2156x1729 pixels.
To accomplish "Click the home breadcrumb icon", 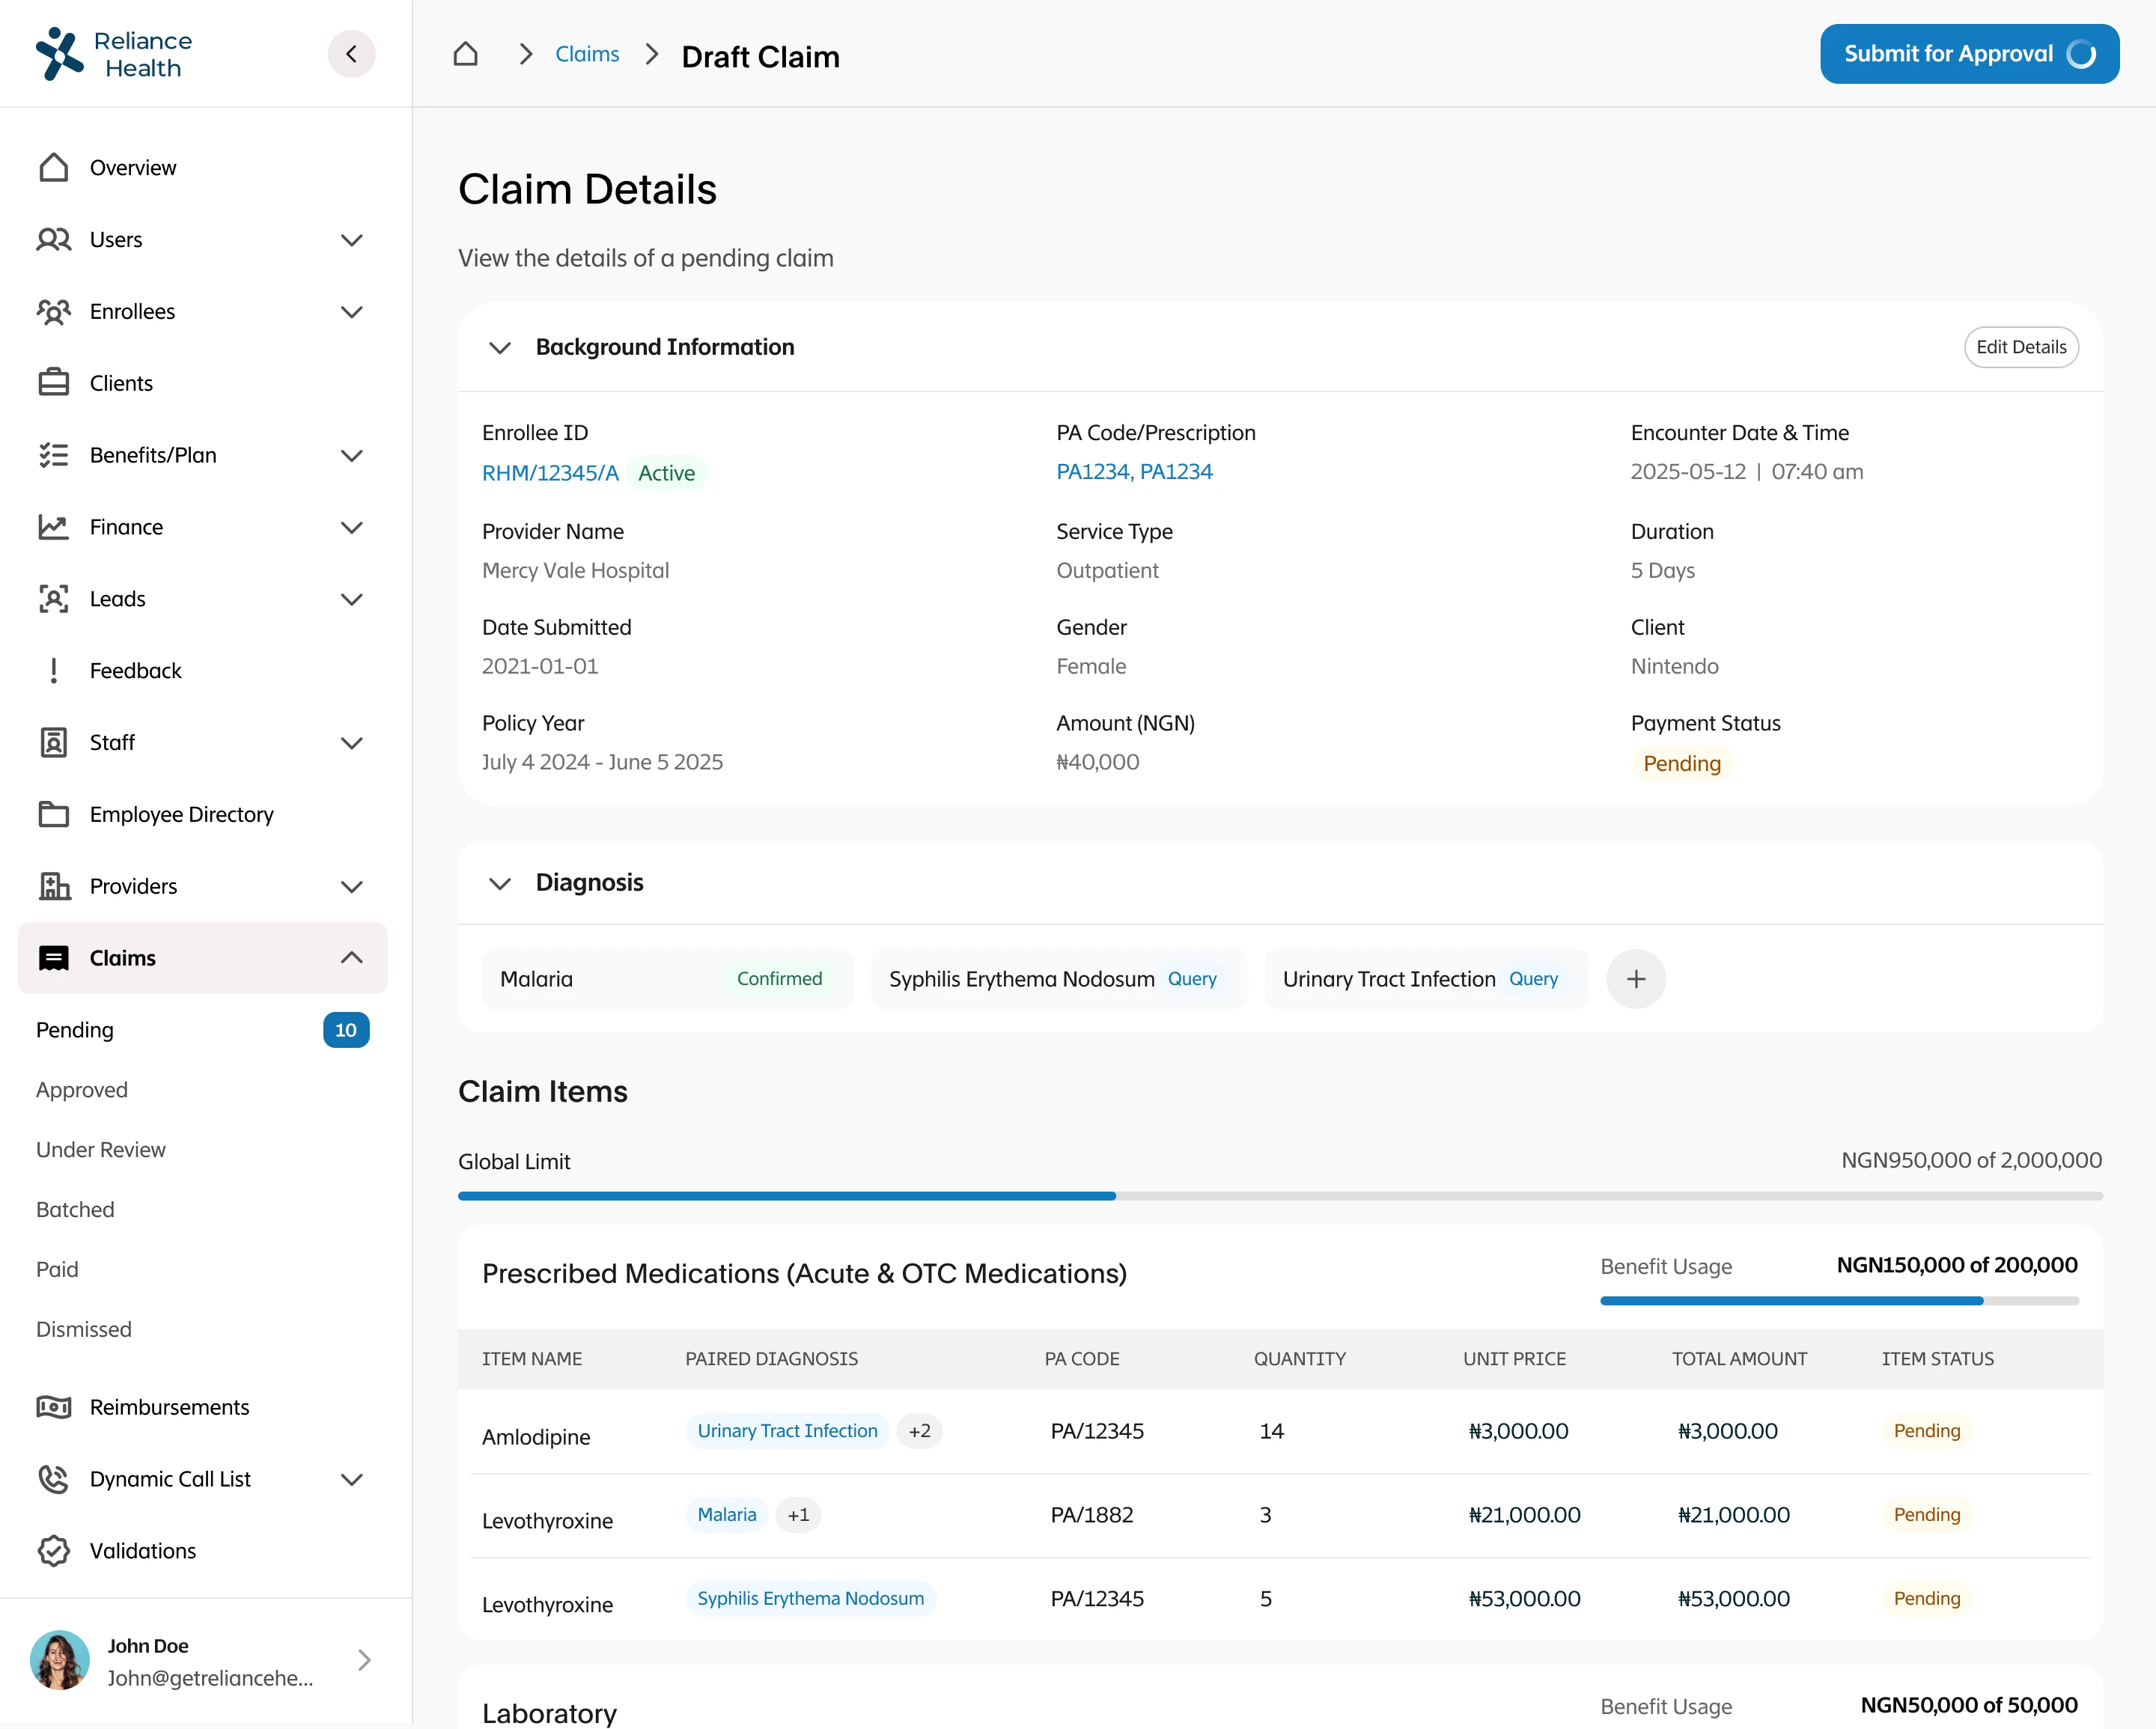I will [x=466, y=54].
